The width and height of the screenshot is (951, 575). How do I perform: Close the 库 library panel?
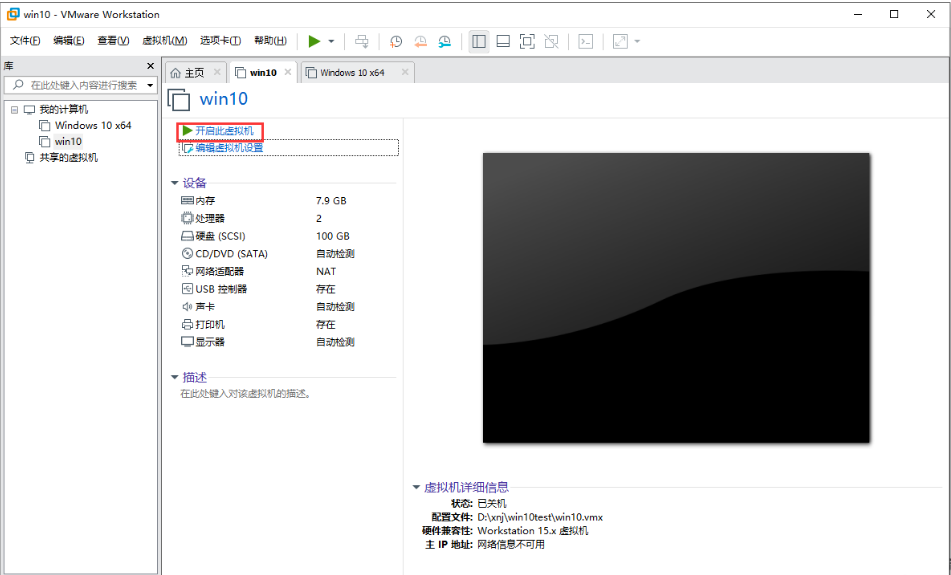pos(150,66)
